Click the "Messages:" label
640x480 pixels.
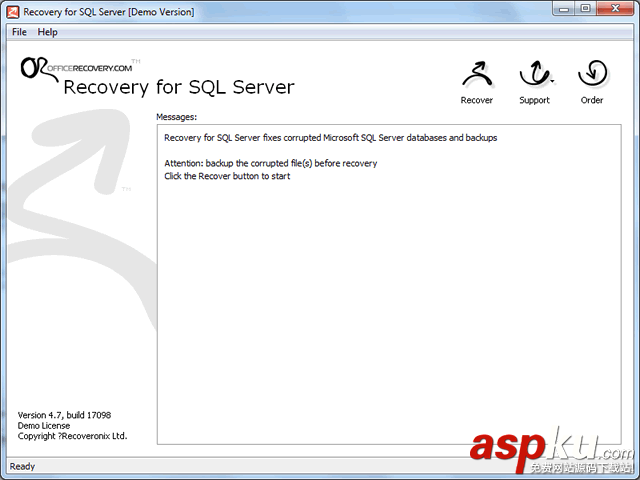tap(176, 117)
